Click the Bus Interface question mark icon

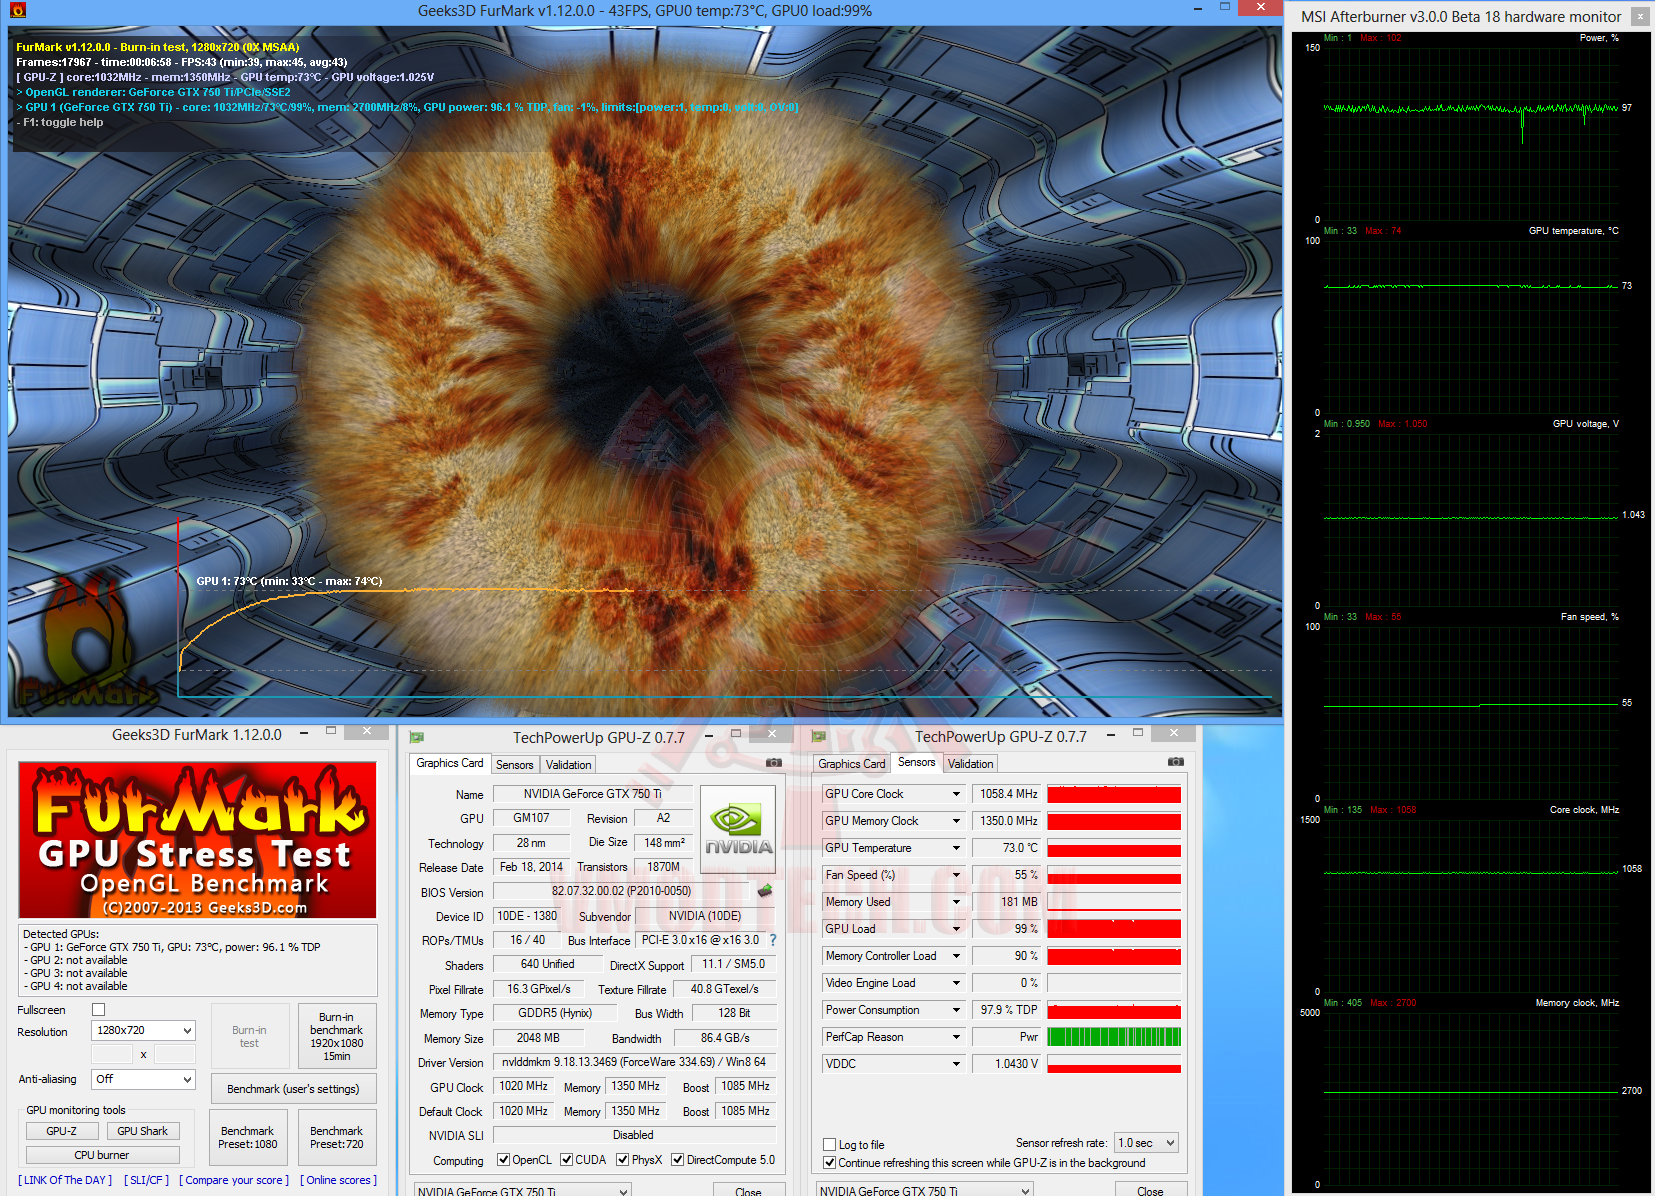tap(773, 940)
